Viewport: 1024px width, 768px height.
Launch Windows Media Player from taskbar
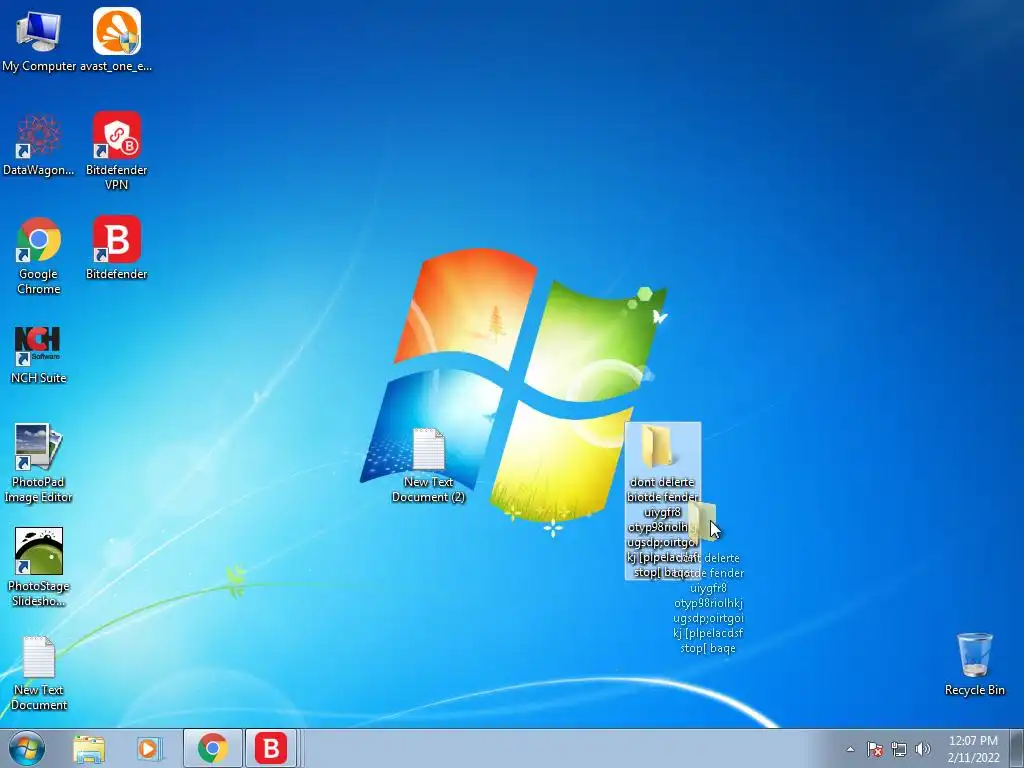click(x=149, y=749)
